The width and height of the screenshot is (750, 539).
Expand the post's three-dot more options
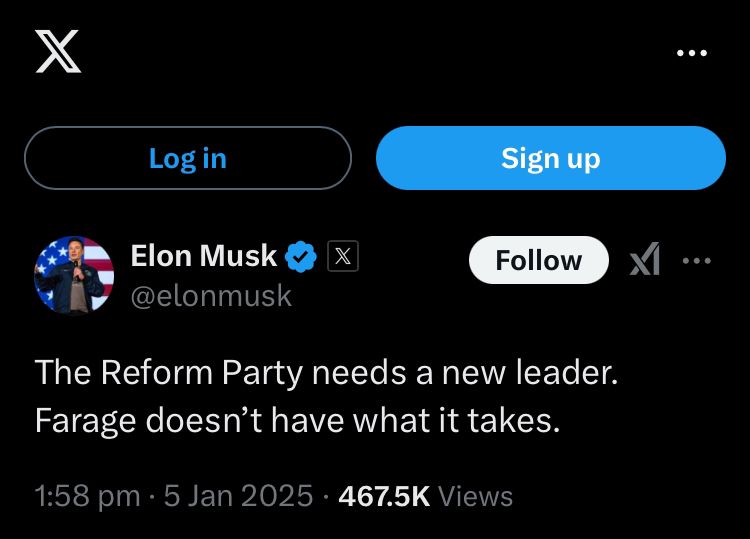coord(697,260)
